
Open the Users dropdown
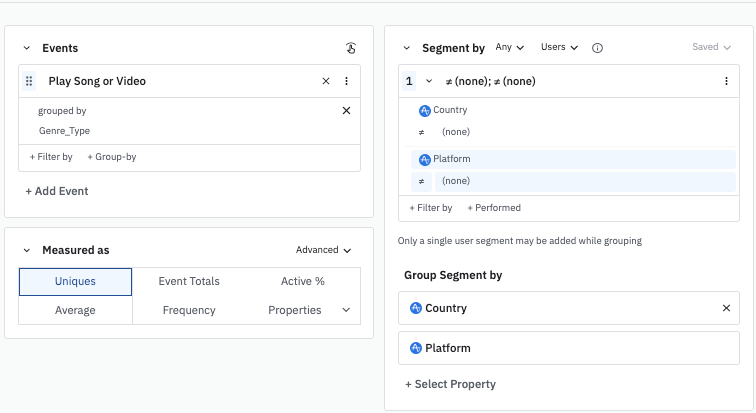[x=559, y=48]
